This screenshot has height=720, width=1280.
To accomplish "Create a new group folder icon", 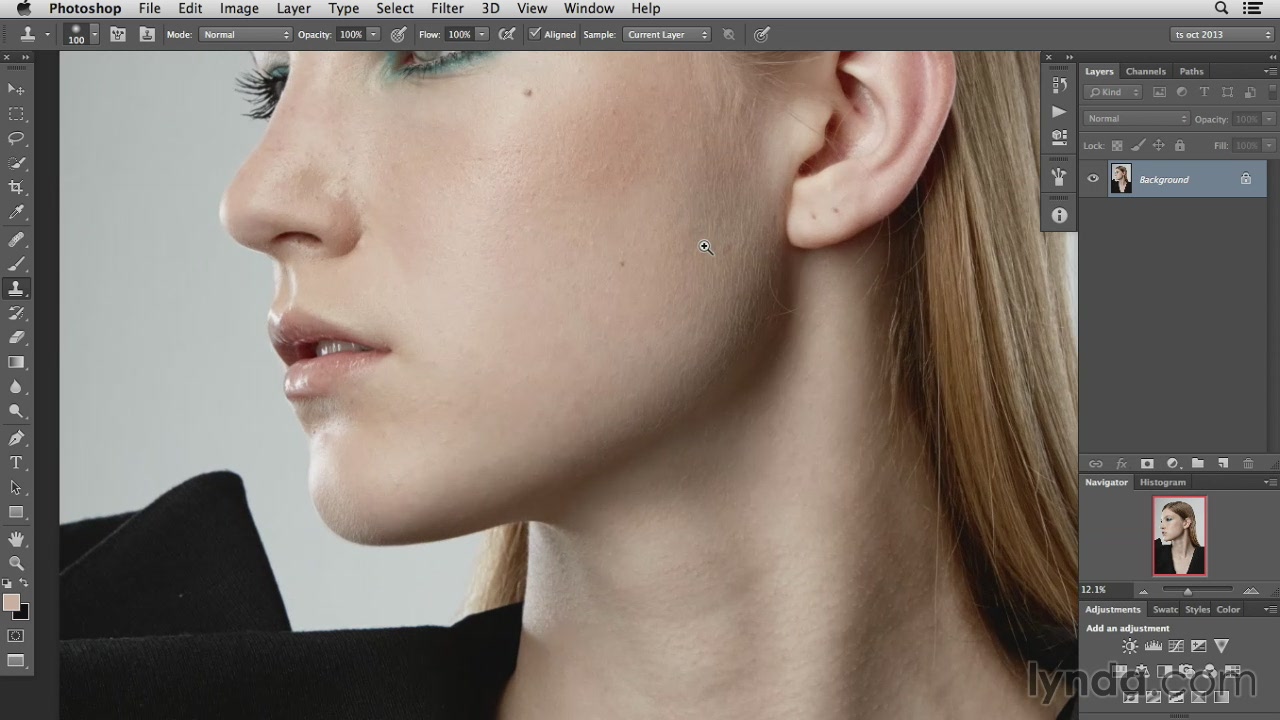I will click(x=1198, y=464).
